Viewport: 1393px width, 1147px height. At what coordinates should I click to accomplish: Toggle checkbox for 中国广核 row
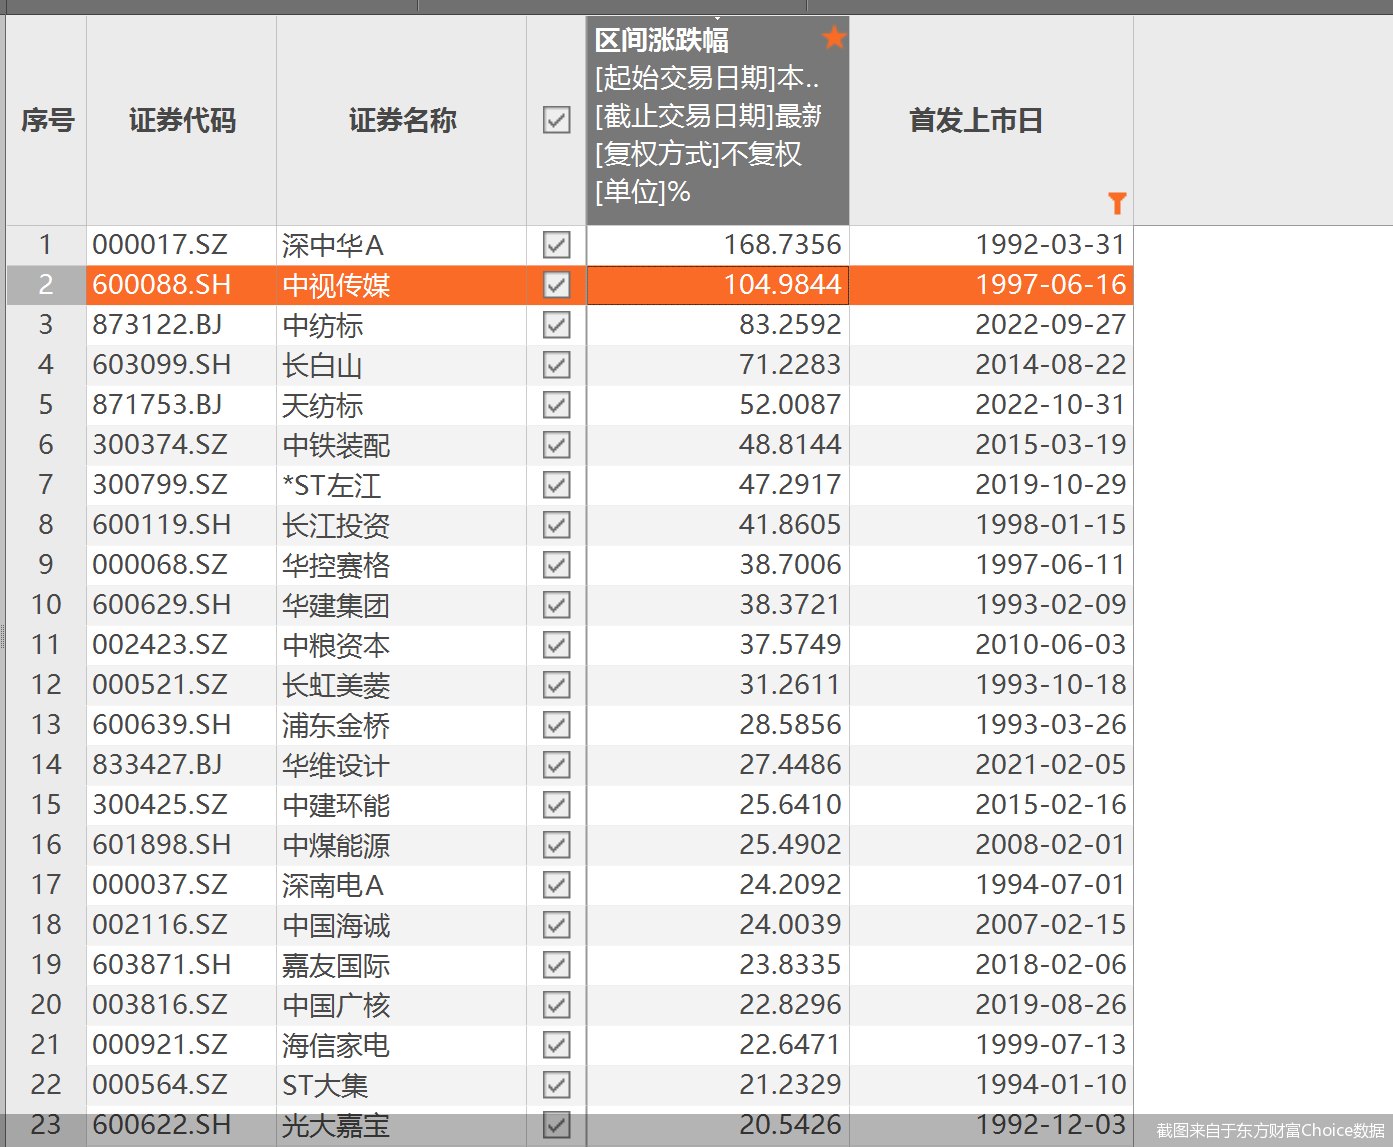(x=557, y=1005)
